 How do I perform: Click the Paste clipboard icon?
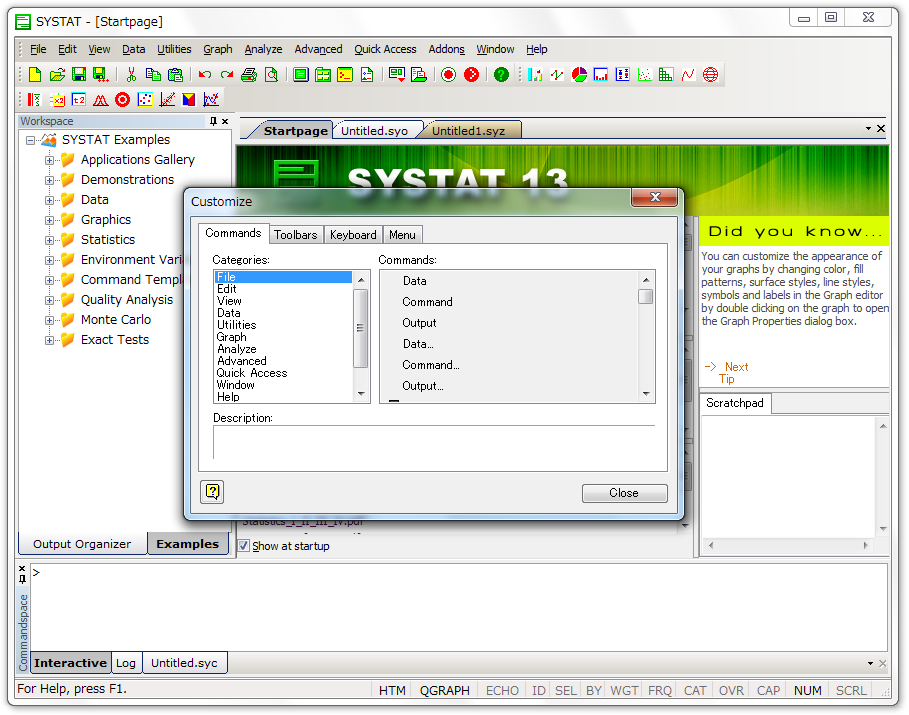click(x=175, y=75)
